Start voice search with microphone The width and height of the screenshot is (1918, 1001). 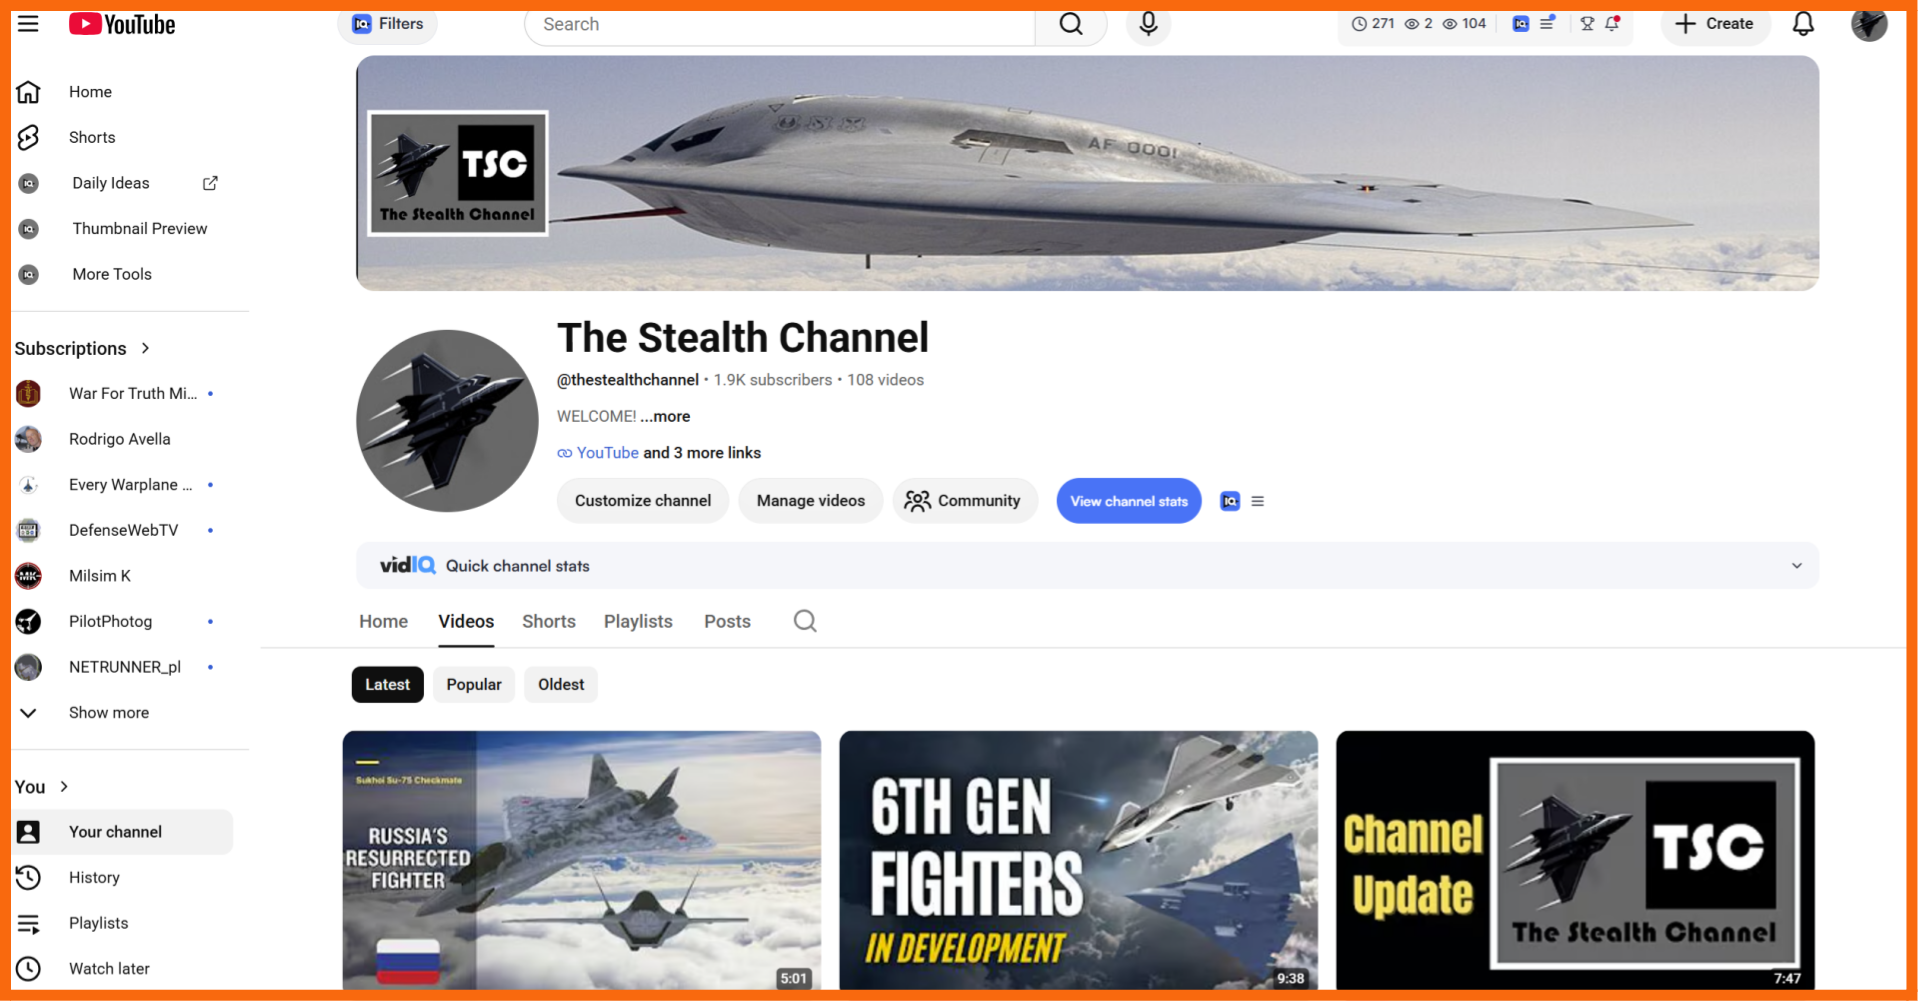click(1148, 24)
